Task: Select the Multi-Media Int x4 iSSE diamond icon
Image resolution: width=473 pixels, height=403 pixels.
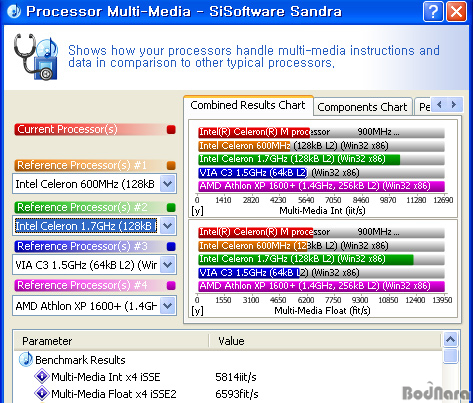Action: point(42,377)
